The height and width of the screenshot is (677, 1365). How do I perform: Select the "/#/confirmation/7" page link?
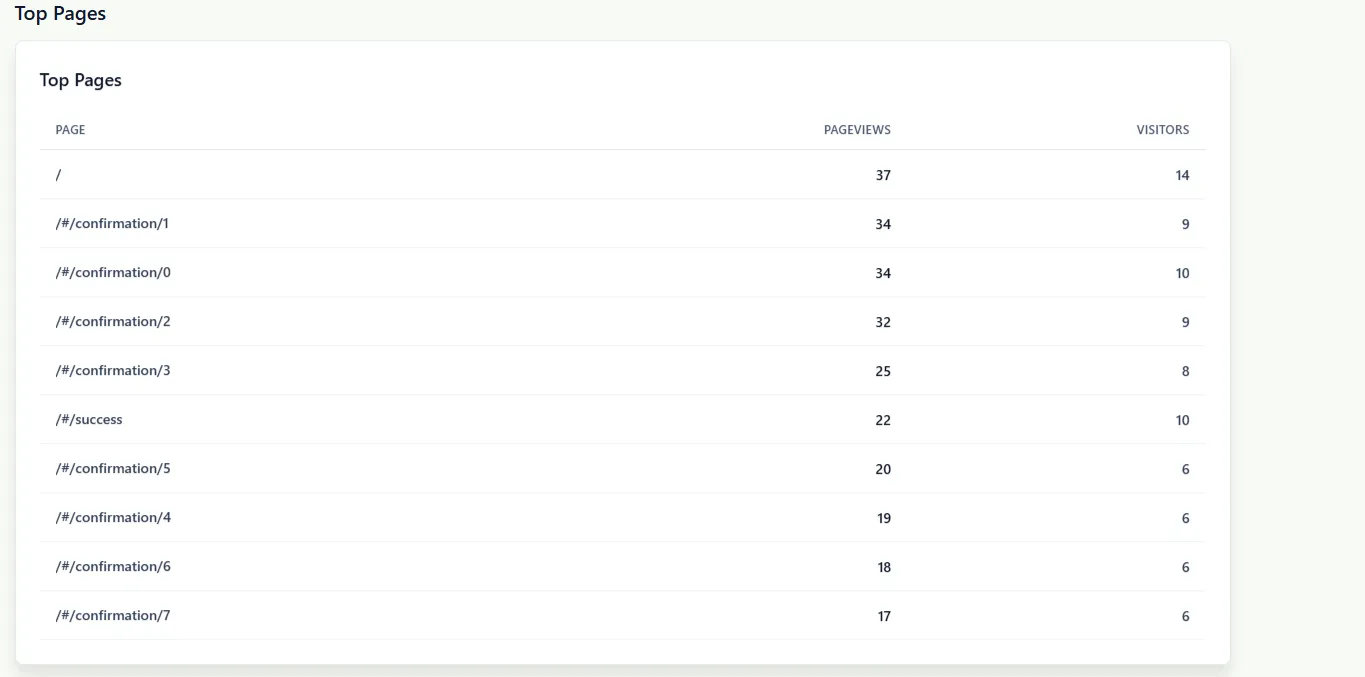pos(112,615)
